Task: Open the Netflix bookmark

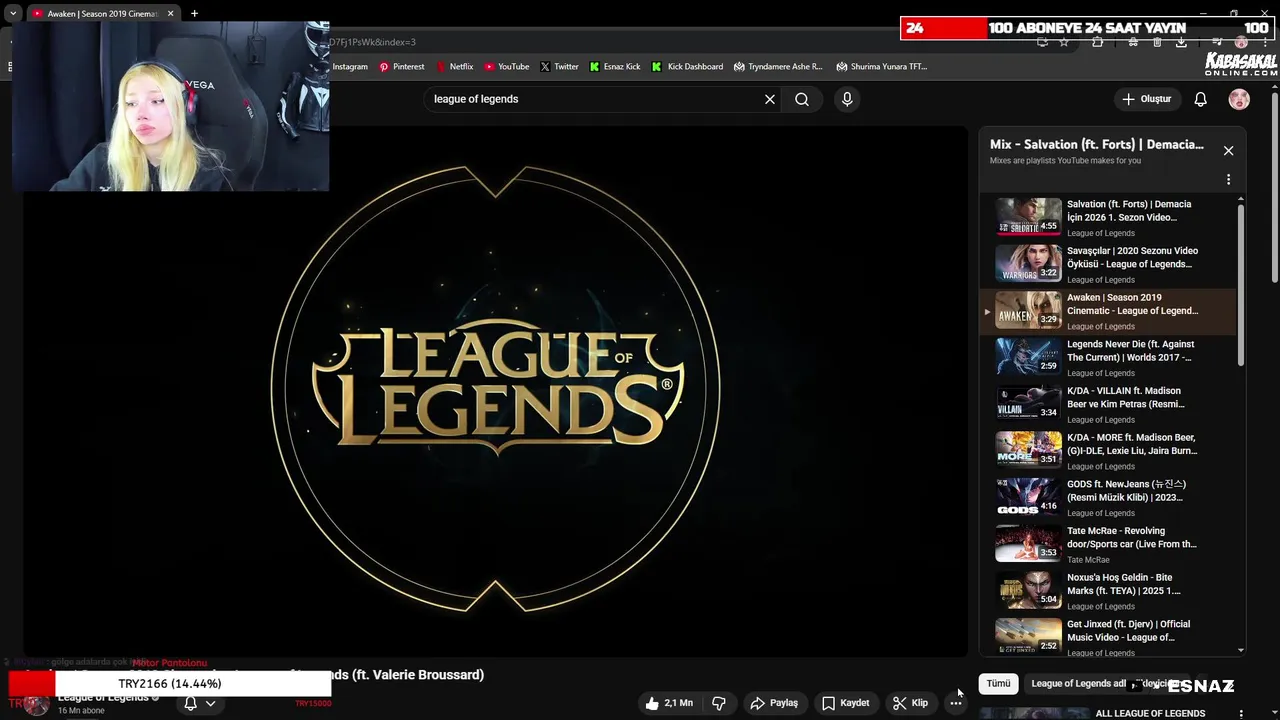Action: point(454,67)
